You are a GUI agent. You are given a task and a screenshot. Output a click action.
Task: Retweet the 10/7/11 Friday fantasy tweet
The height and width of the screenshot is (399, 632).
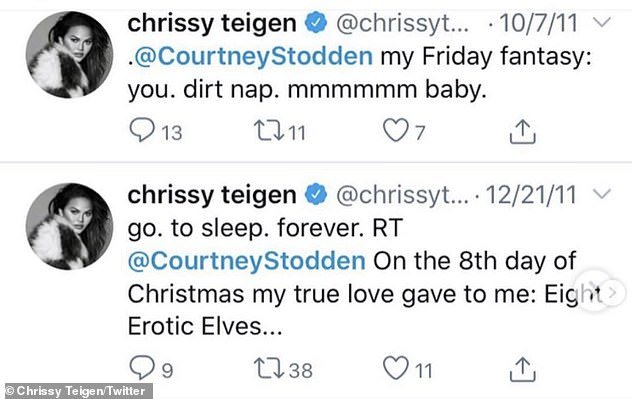269,131
